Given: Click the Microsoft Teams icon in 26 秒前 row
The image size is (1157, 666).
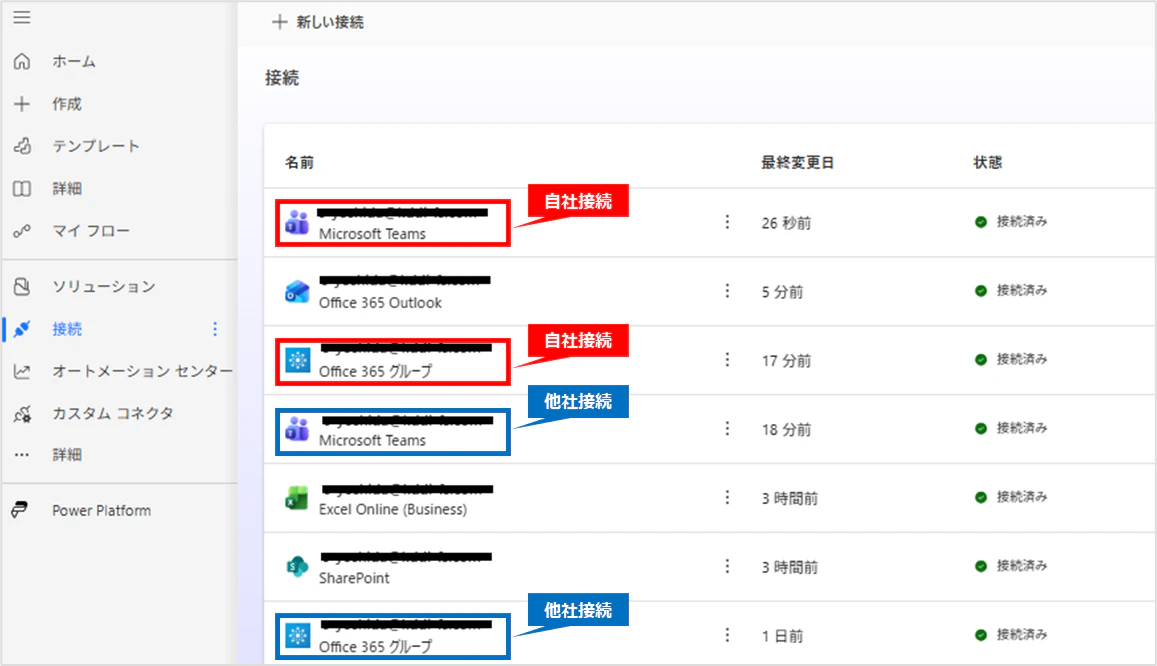Looking at the screenshot, I should (297, 222).
